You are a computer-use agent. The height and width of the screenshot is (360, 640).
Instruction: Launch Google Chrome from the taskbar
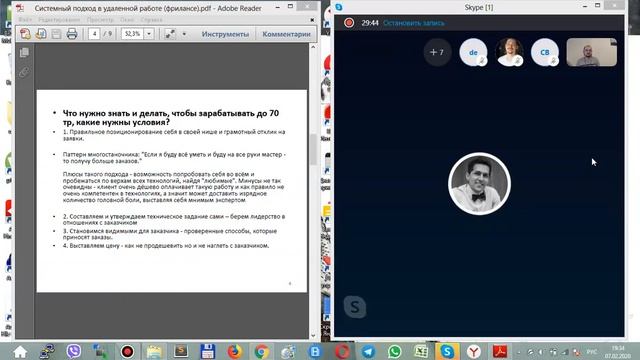click(x=261, y=351)
